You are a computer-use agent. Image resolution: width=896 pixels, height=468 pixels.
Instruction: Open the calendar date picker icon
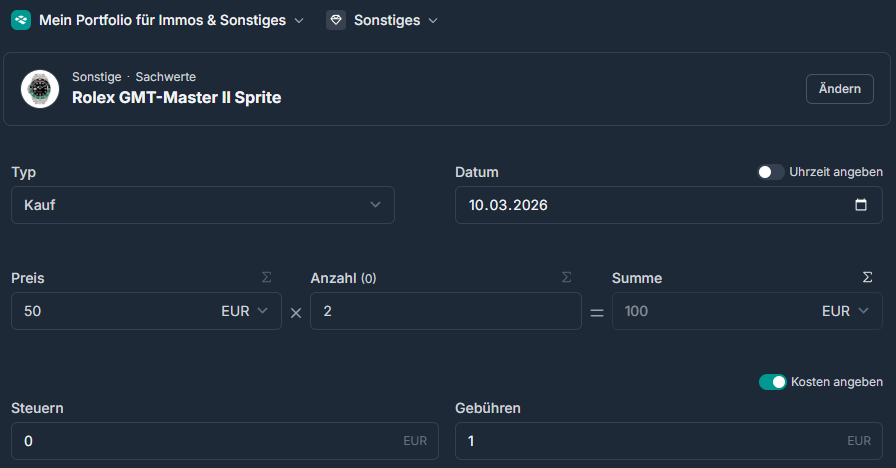pos(861,205)
